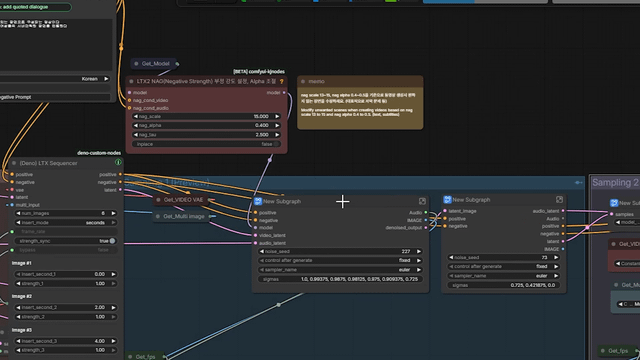Click the Get_VIDEO VAE node label
This screenshot has width=640, height=360.
[x=183, y=200]
